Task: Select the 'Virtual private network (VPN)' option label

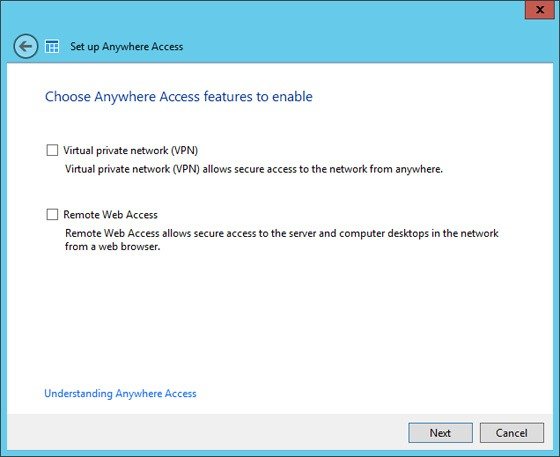Action: pos(130,150)
